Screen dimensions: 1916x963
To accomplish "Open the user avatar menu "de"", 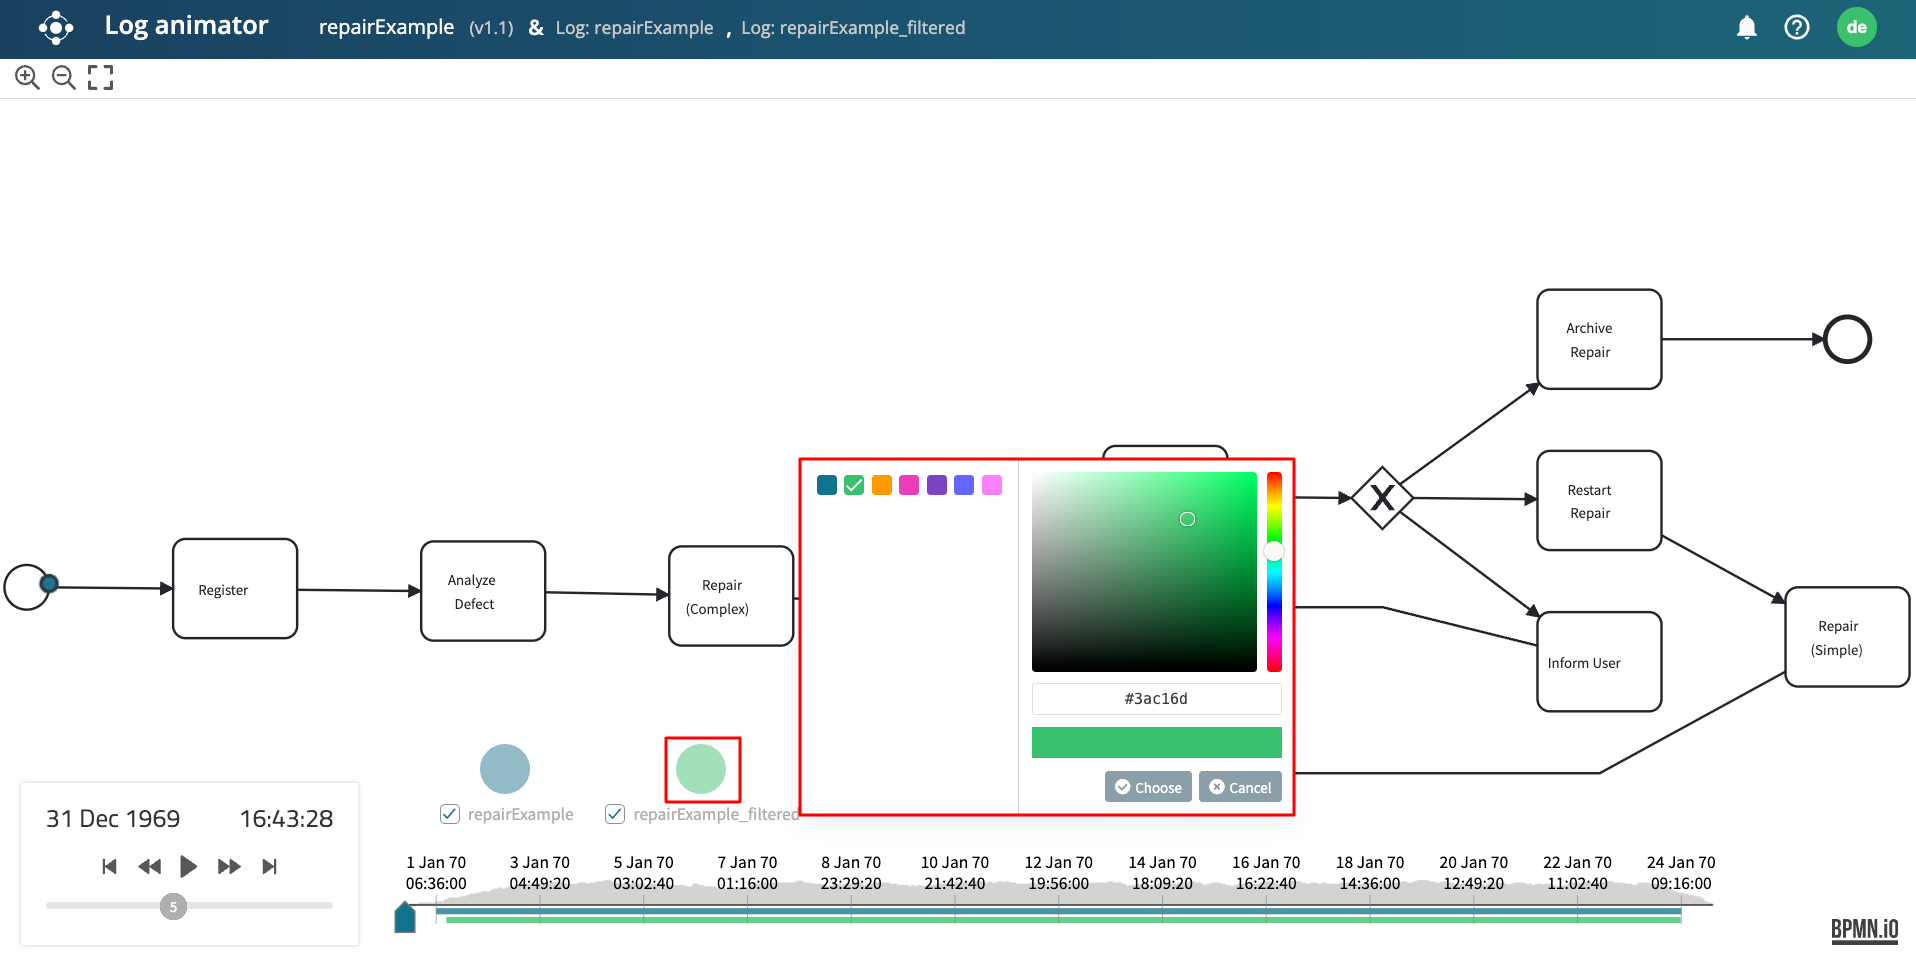I will click(1856, 28).
